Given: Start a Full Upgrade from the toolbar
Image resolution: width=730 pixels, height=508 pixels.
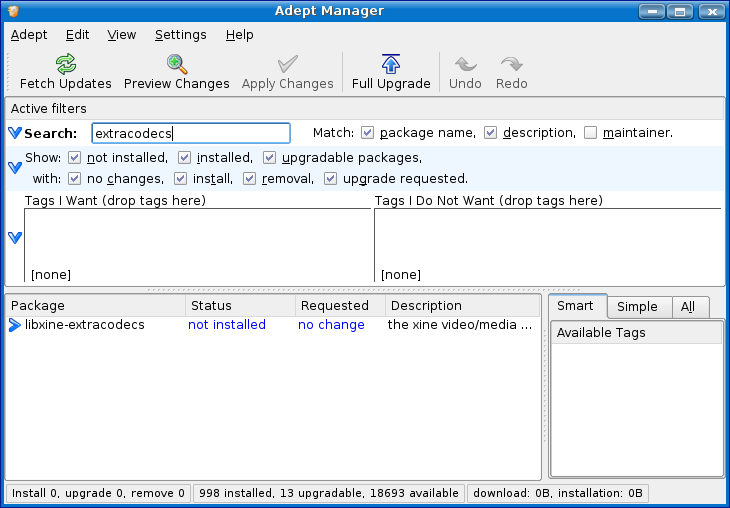Looking at the screenshot, I should 391,72.
